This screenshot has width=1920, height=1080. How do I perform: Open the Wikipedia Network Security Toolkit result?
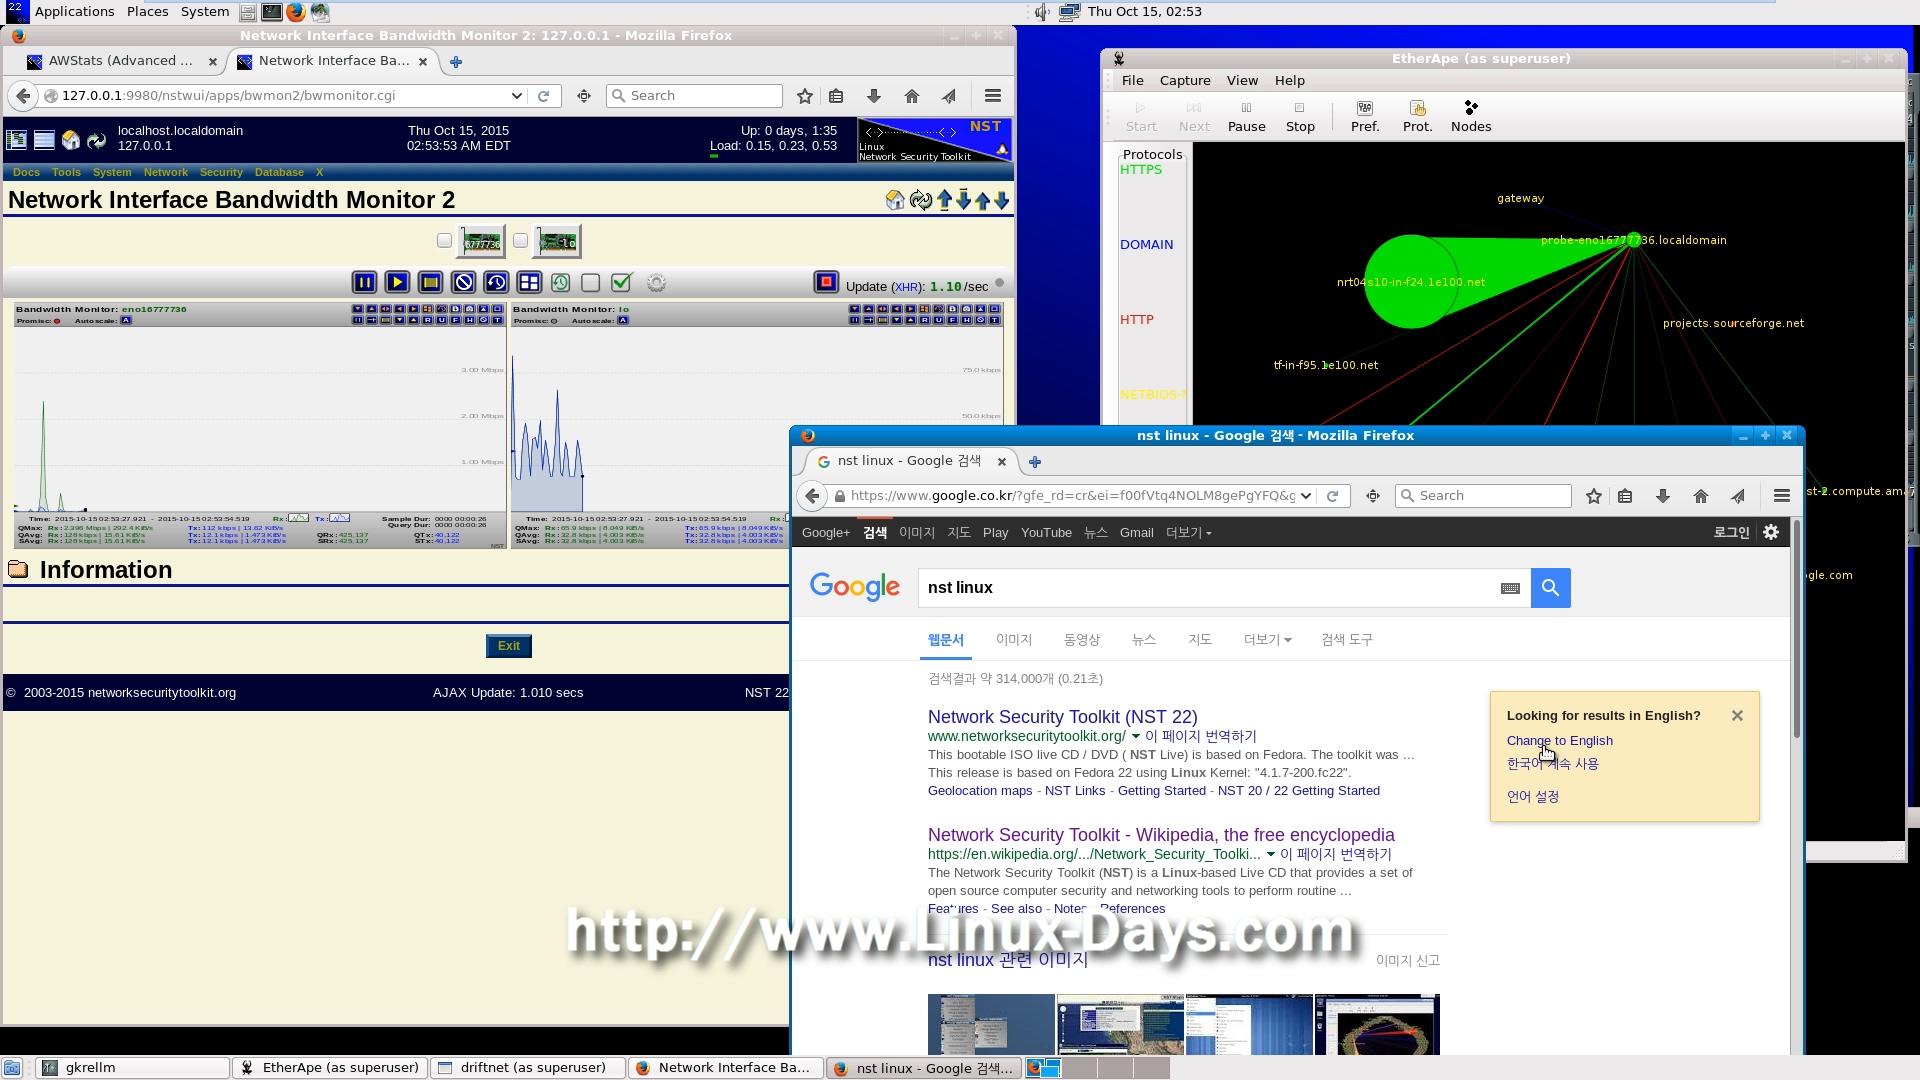point(1161,835)
